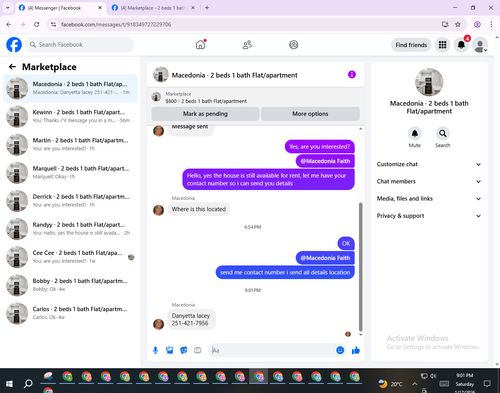
Task: Click the 'Where is this located' message
Action: tap(199, 209)
